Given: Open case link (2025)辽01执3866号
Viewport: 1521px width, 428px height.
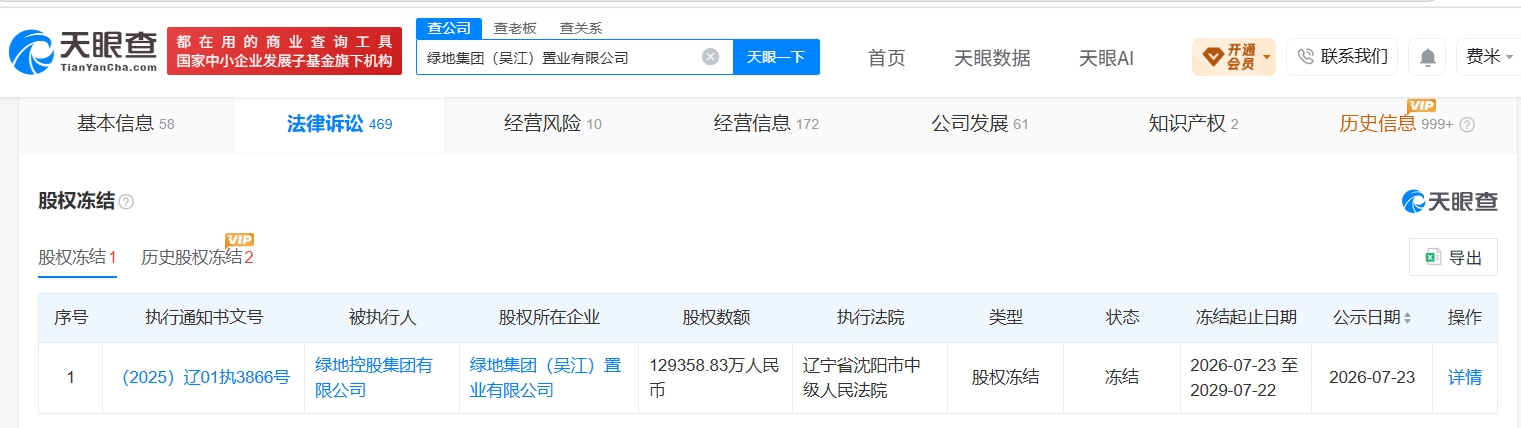Looking at the screenshot, I should tap(204, 378).
